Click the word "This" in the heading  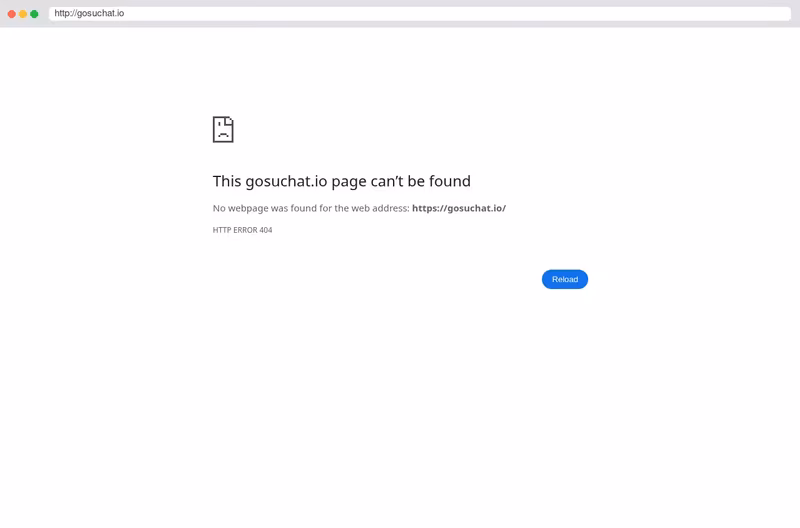coord(227,181)
